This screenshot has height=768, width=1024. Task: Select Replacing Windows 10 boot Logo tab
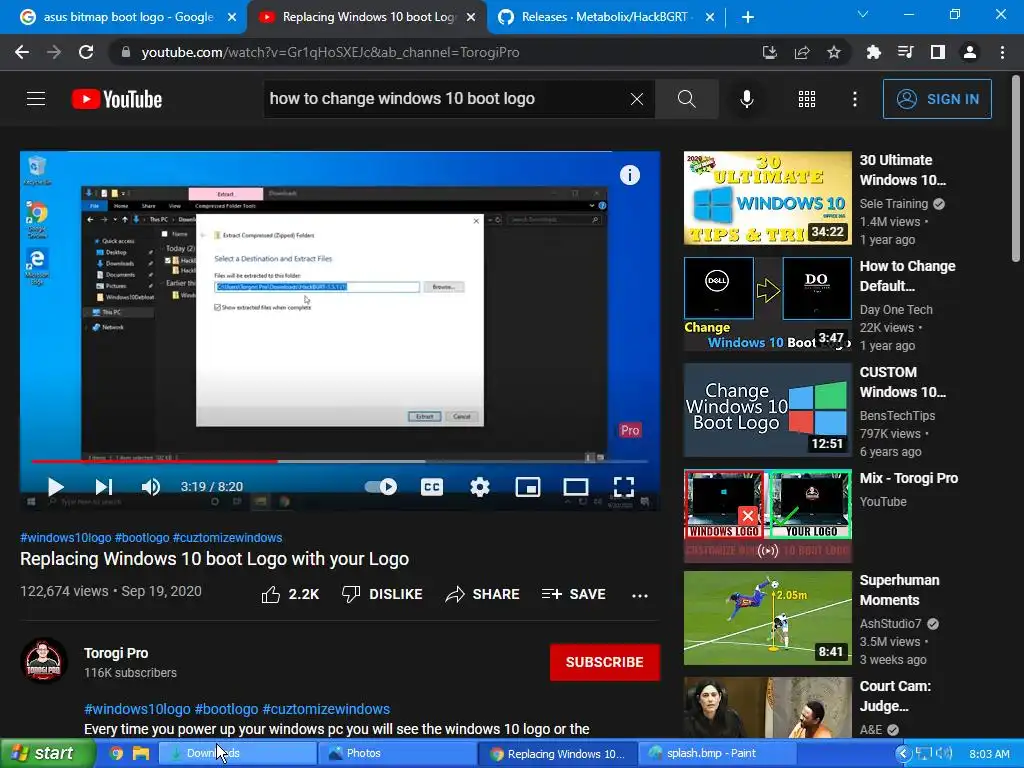tap(367, 17)
